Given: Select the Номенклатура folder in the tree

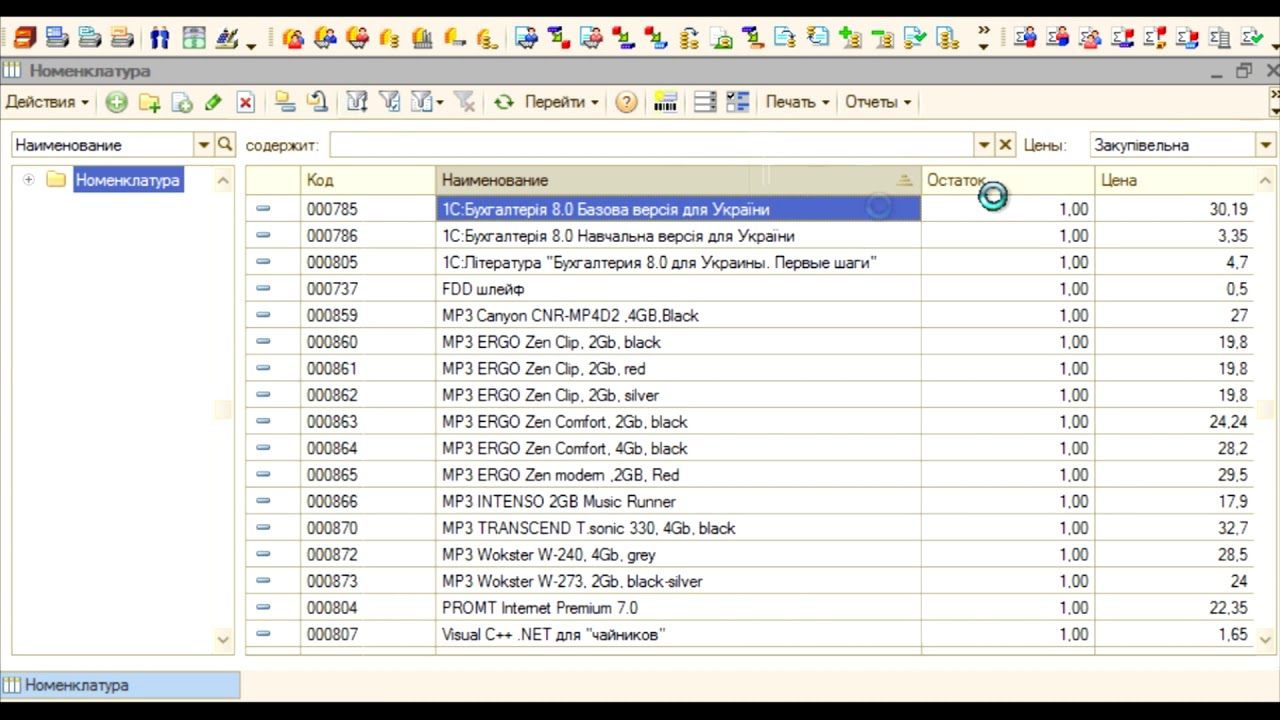Looking at the screenshot, I should tap(127, 180).
